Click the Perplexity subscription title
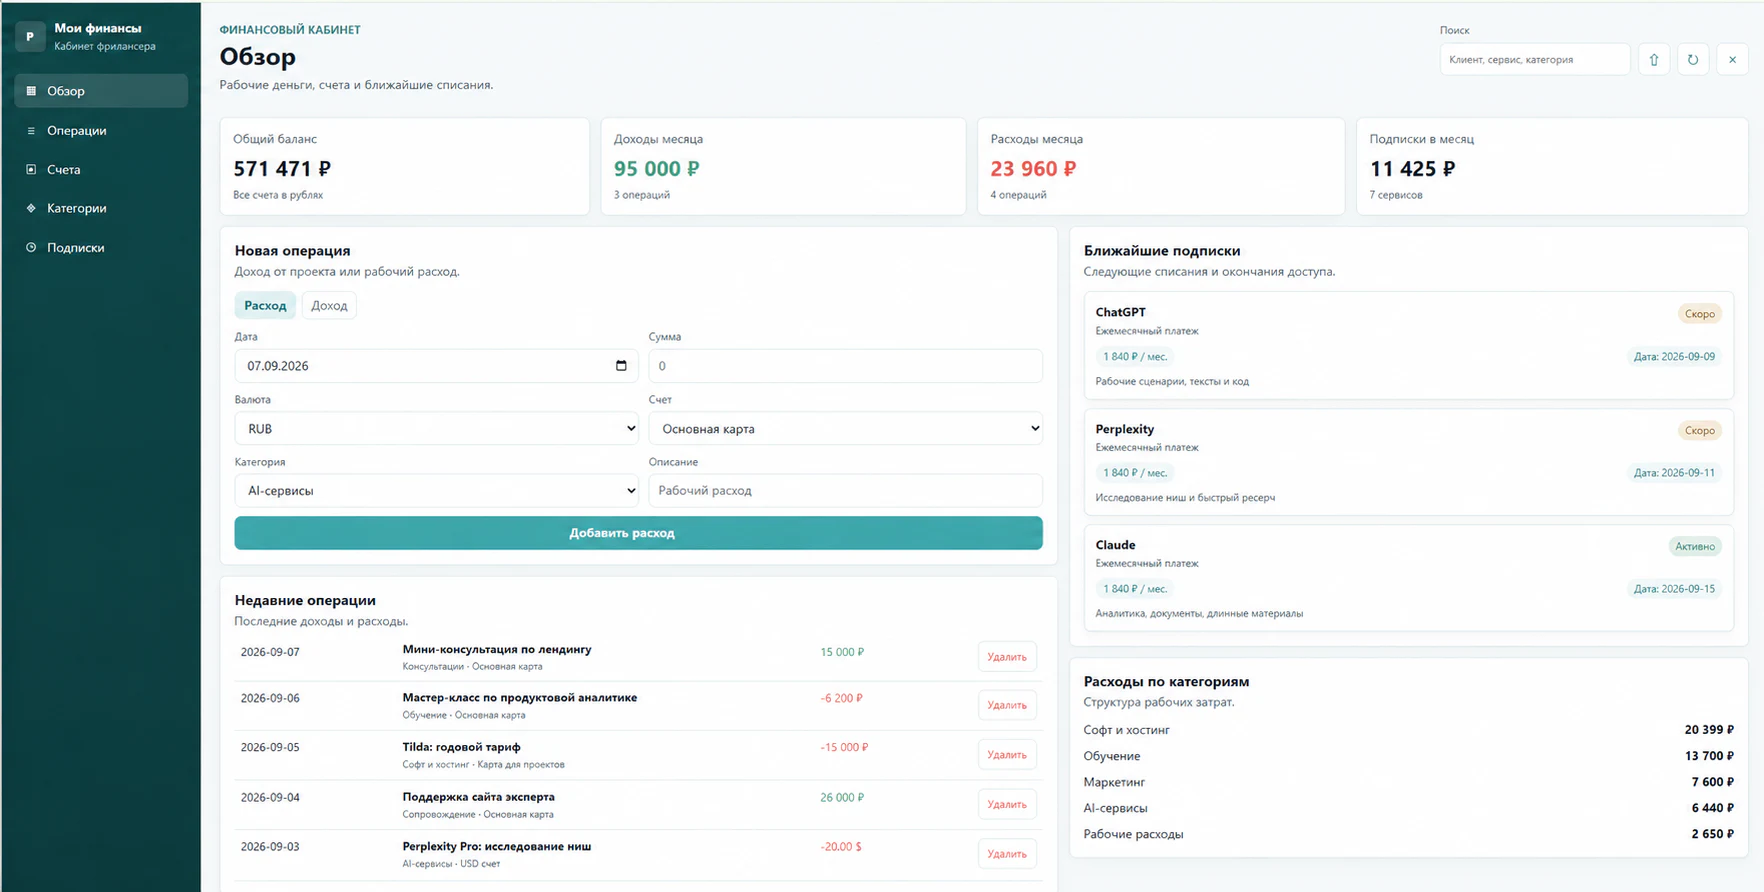Image resolution: width=1764 pixels, height=892 pixels. point(1124,429)
